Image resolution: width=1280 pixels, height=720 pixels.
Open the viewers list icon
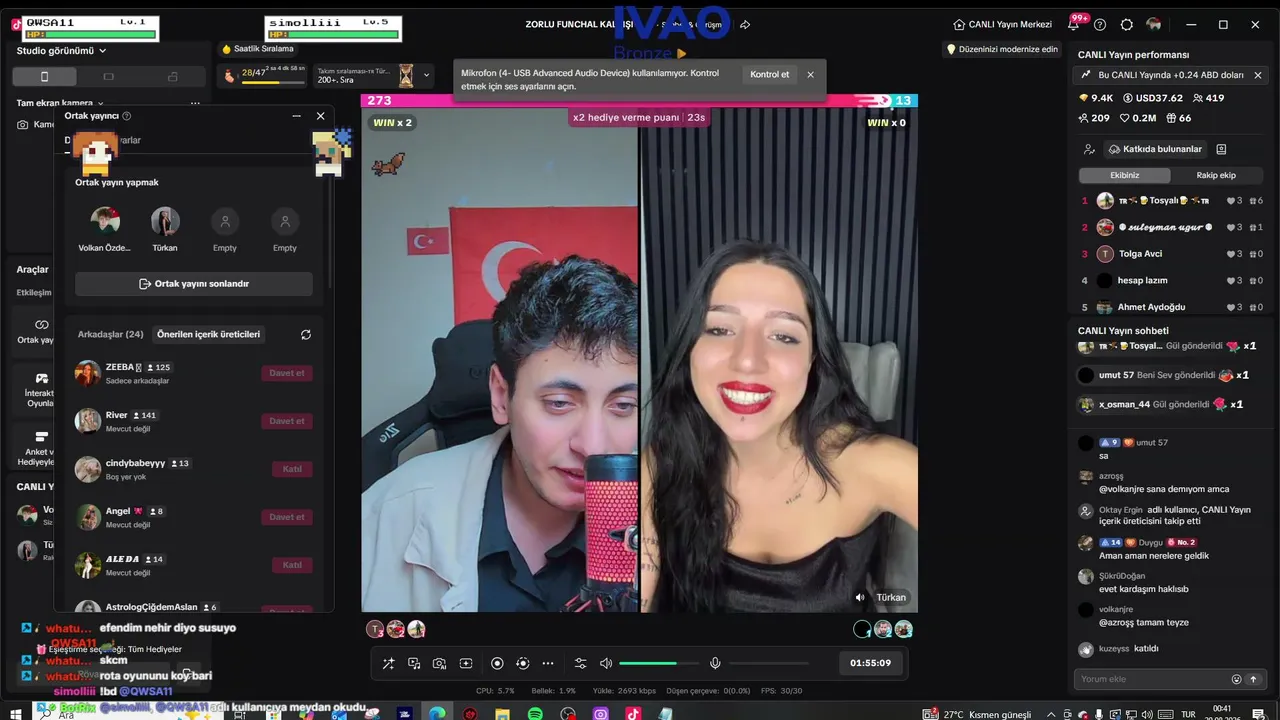click(x=1089, y=149)
